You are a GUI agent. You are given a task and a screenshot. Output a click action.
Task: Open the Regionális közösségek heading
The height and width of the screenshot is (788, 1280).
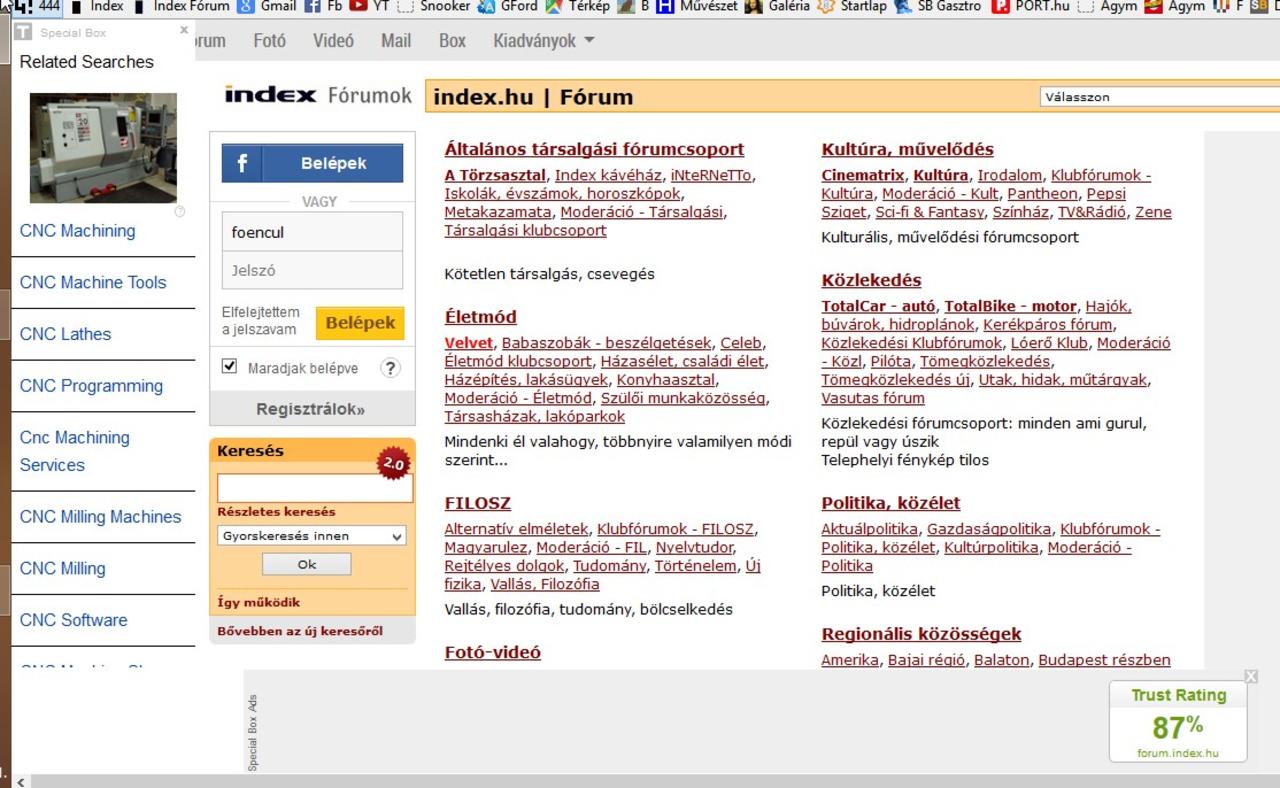pyautogui.click(x=921, y=634)
